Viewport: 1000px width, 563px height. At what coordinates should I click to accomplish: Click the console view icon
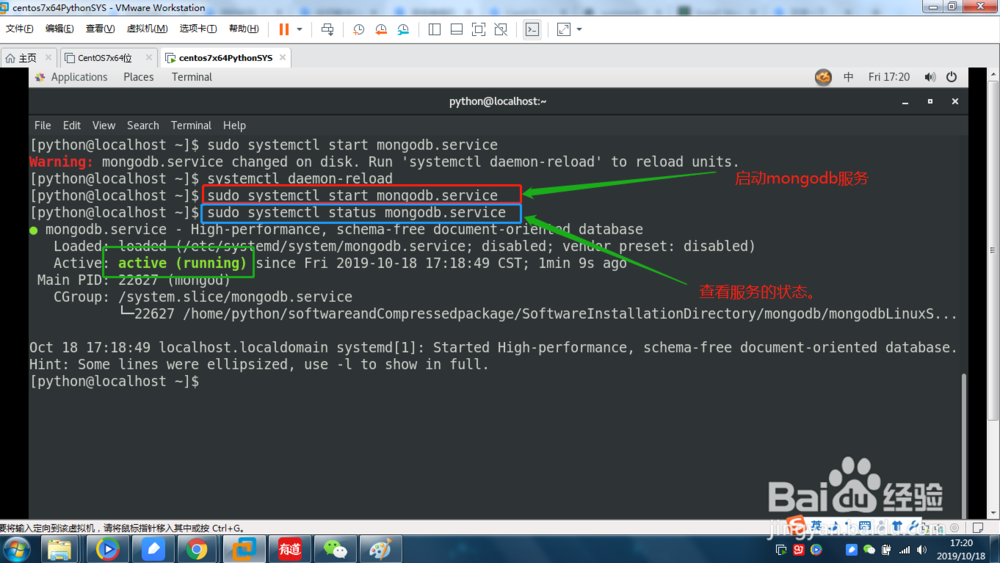coord(532,29)
